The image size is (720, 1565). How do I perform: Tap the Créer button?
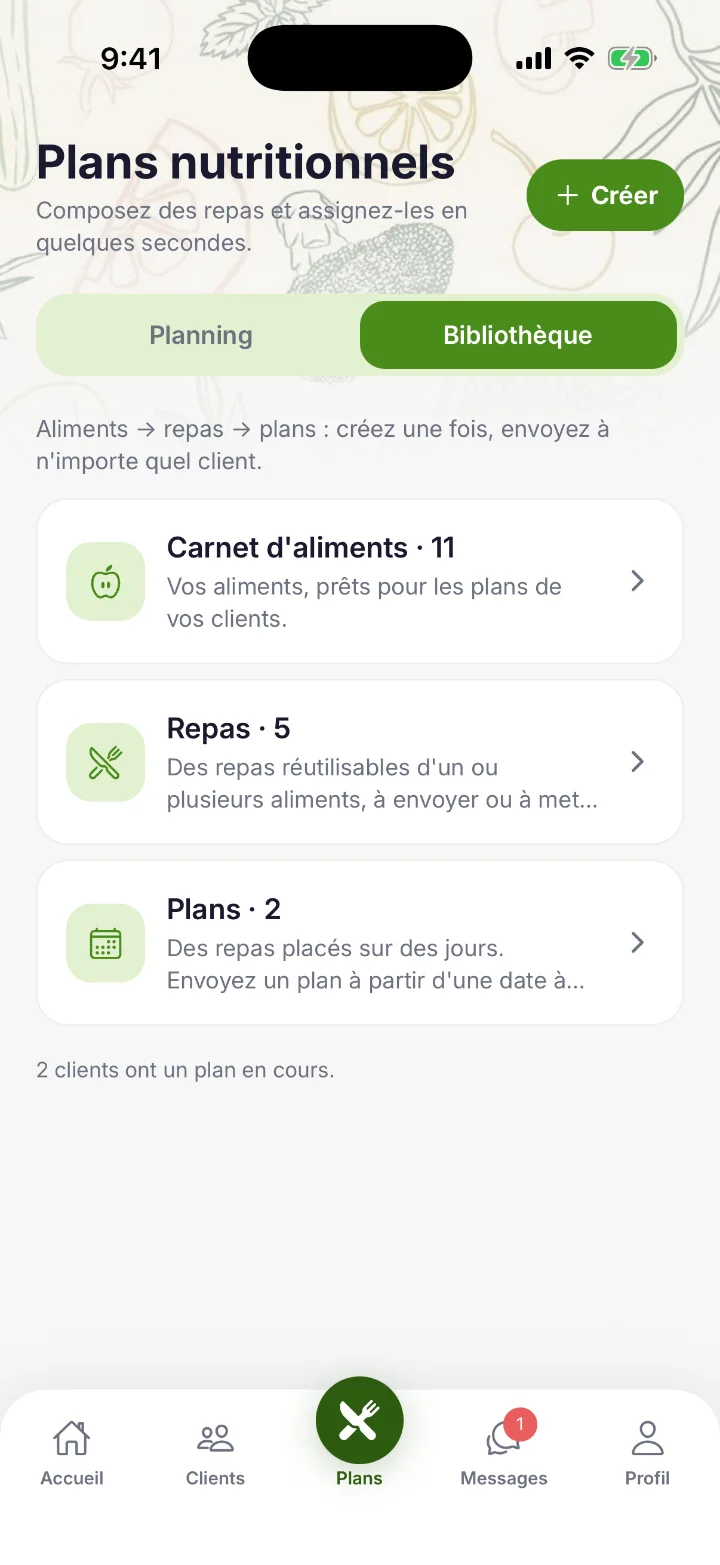pyautogui.click(x=605, y=195)
